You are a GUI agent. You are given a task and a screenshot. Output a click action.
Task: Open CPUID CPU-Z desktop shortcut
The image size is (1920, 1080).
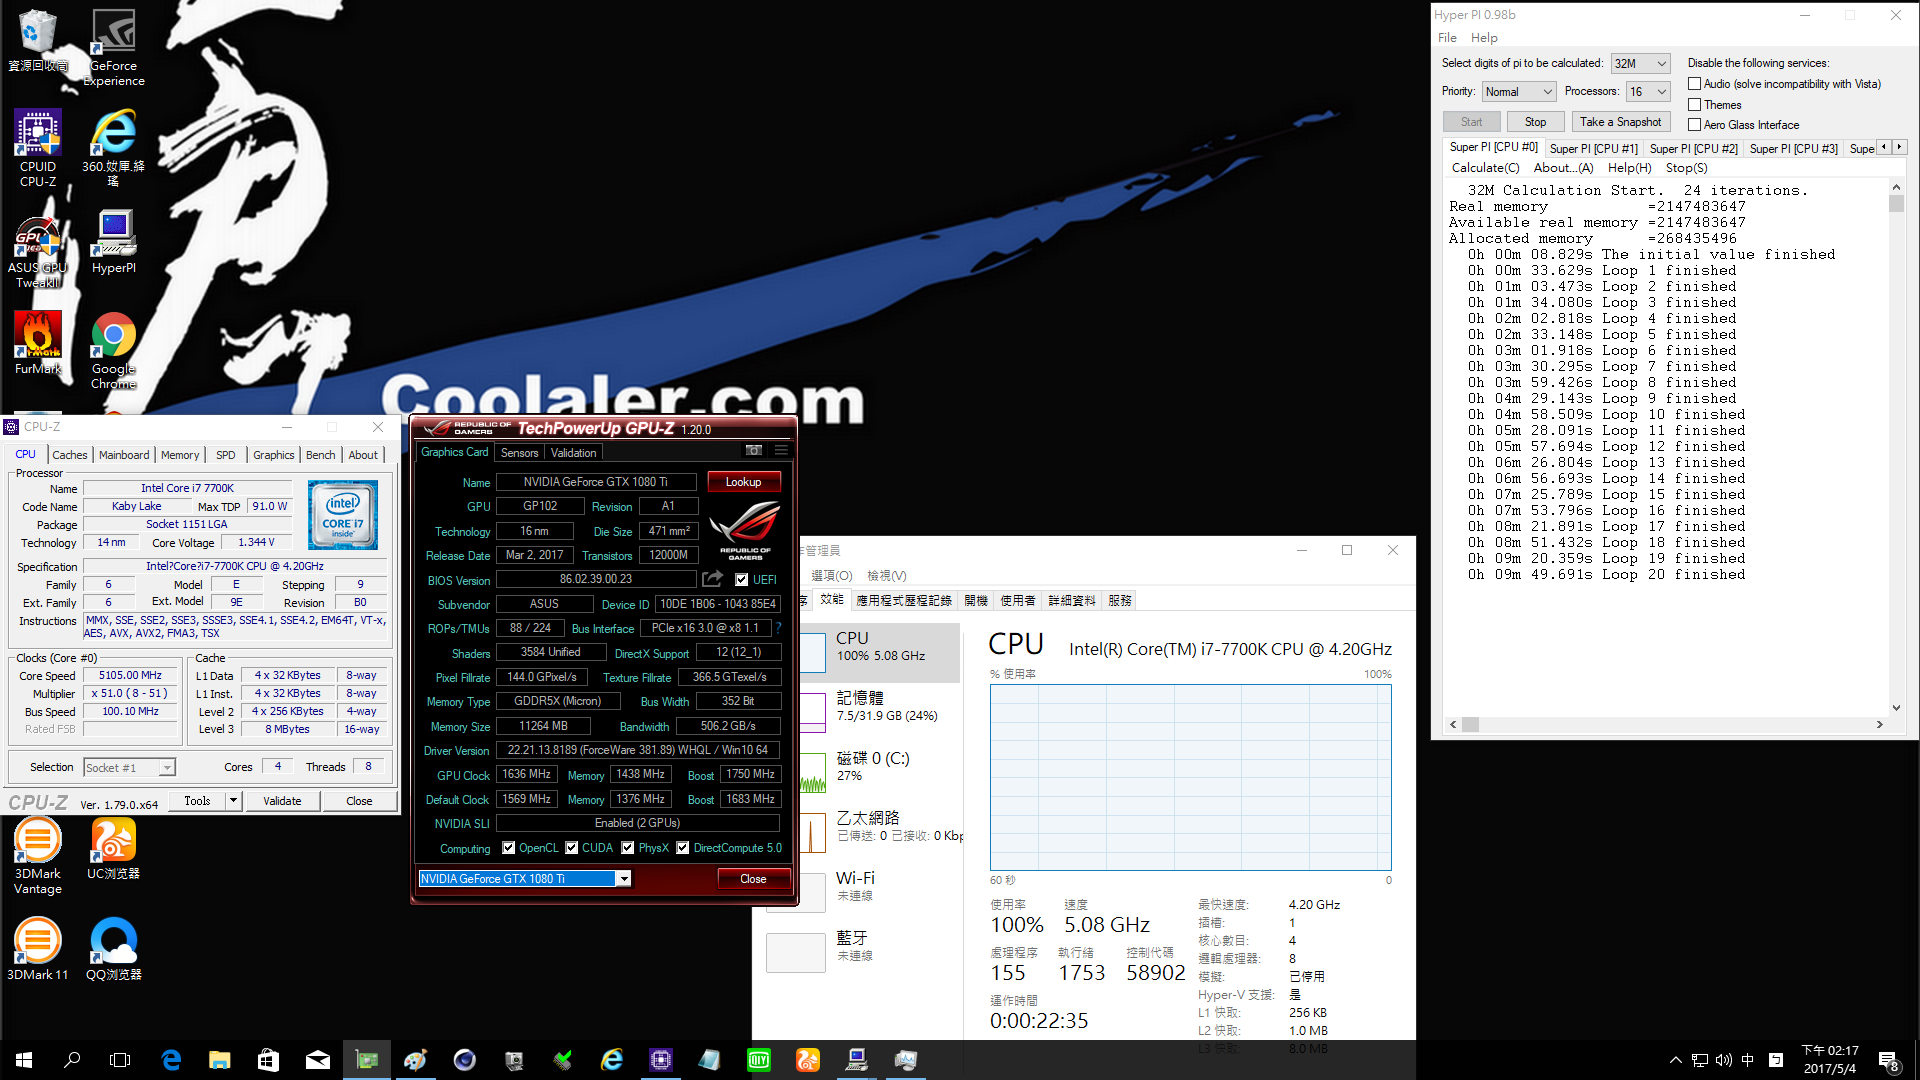coord(38,148)
